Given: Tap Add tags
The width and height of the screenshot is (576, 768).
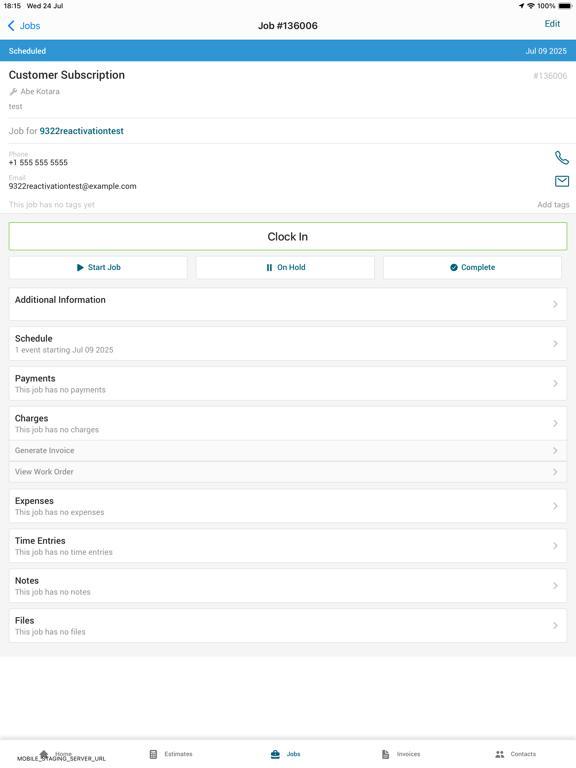Looking at the screenshot, I should [x=553, y=205].
